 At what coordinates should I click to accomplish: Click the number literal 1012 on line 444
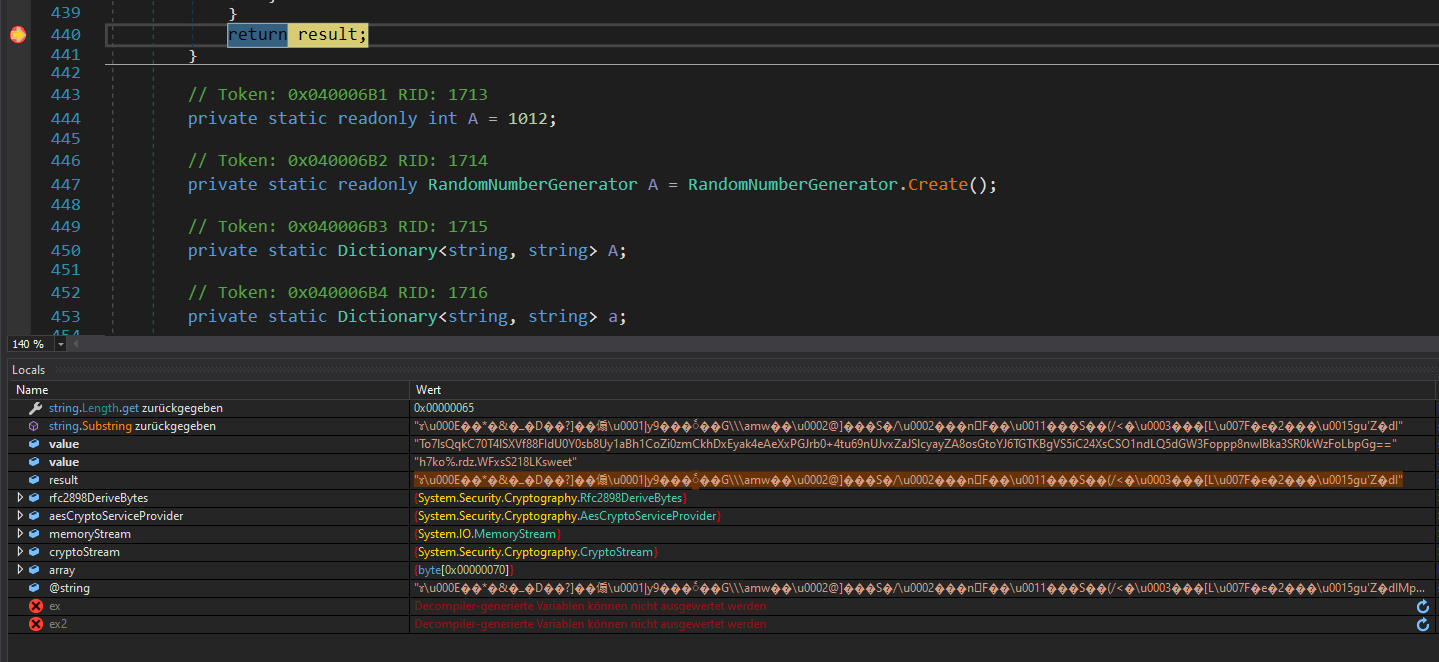click(527, 119)
